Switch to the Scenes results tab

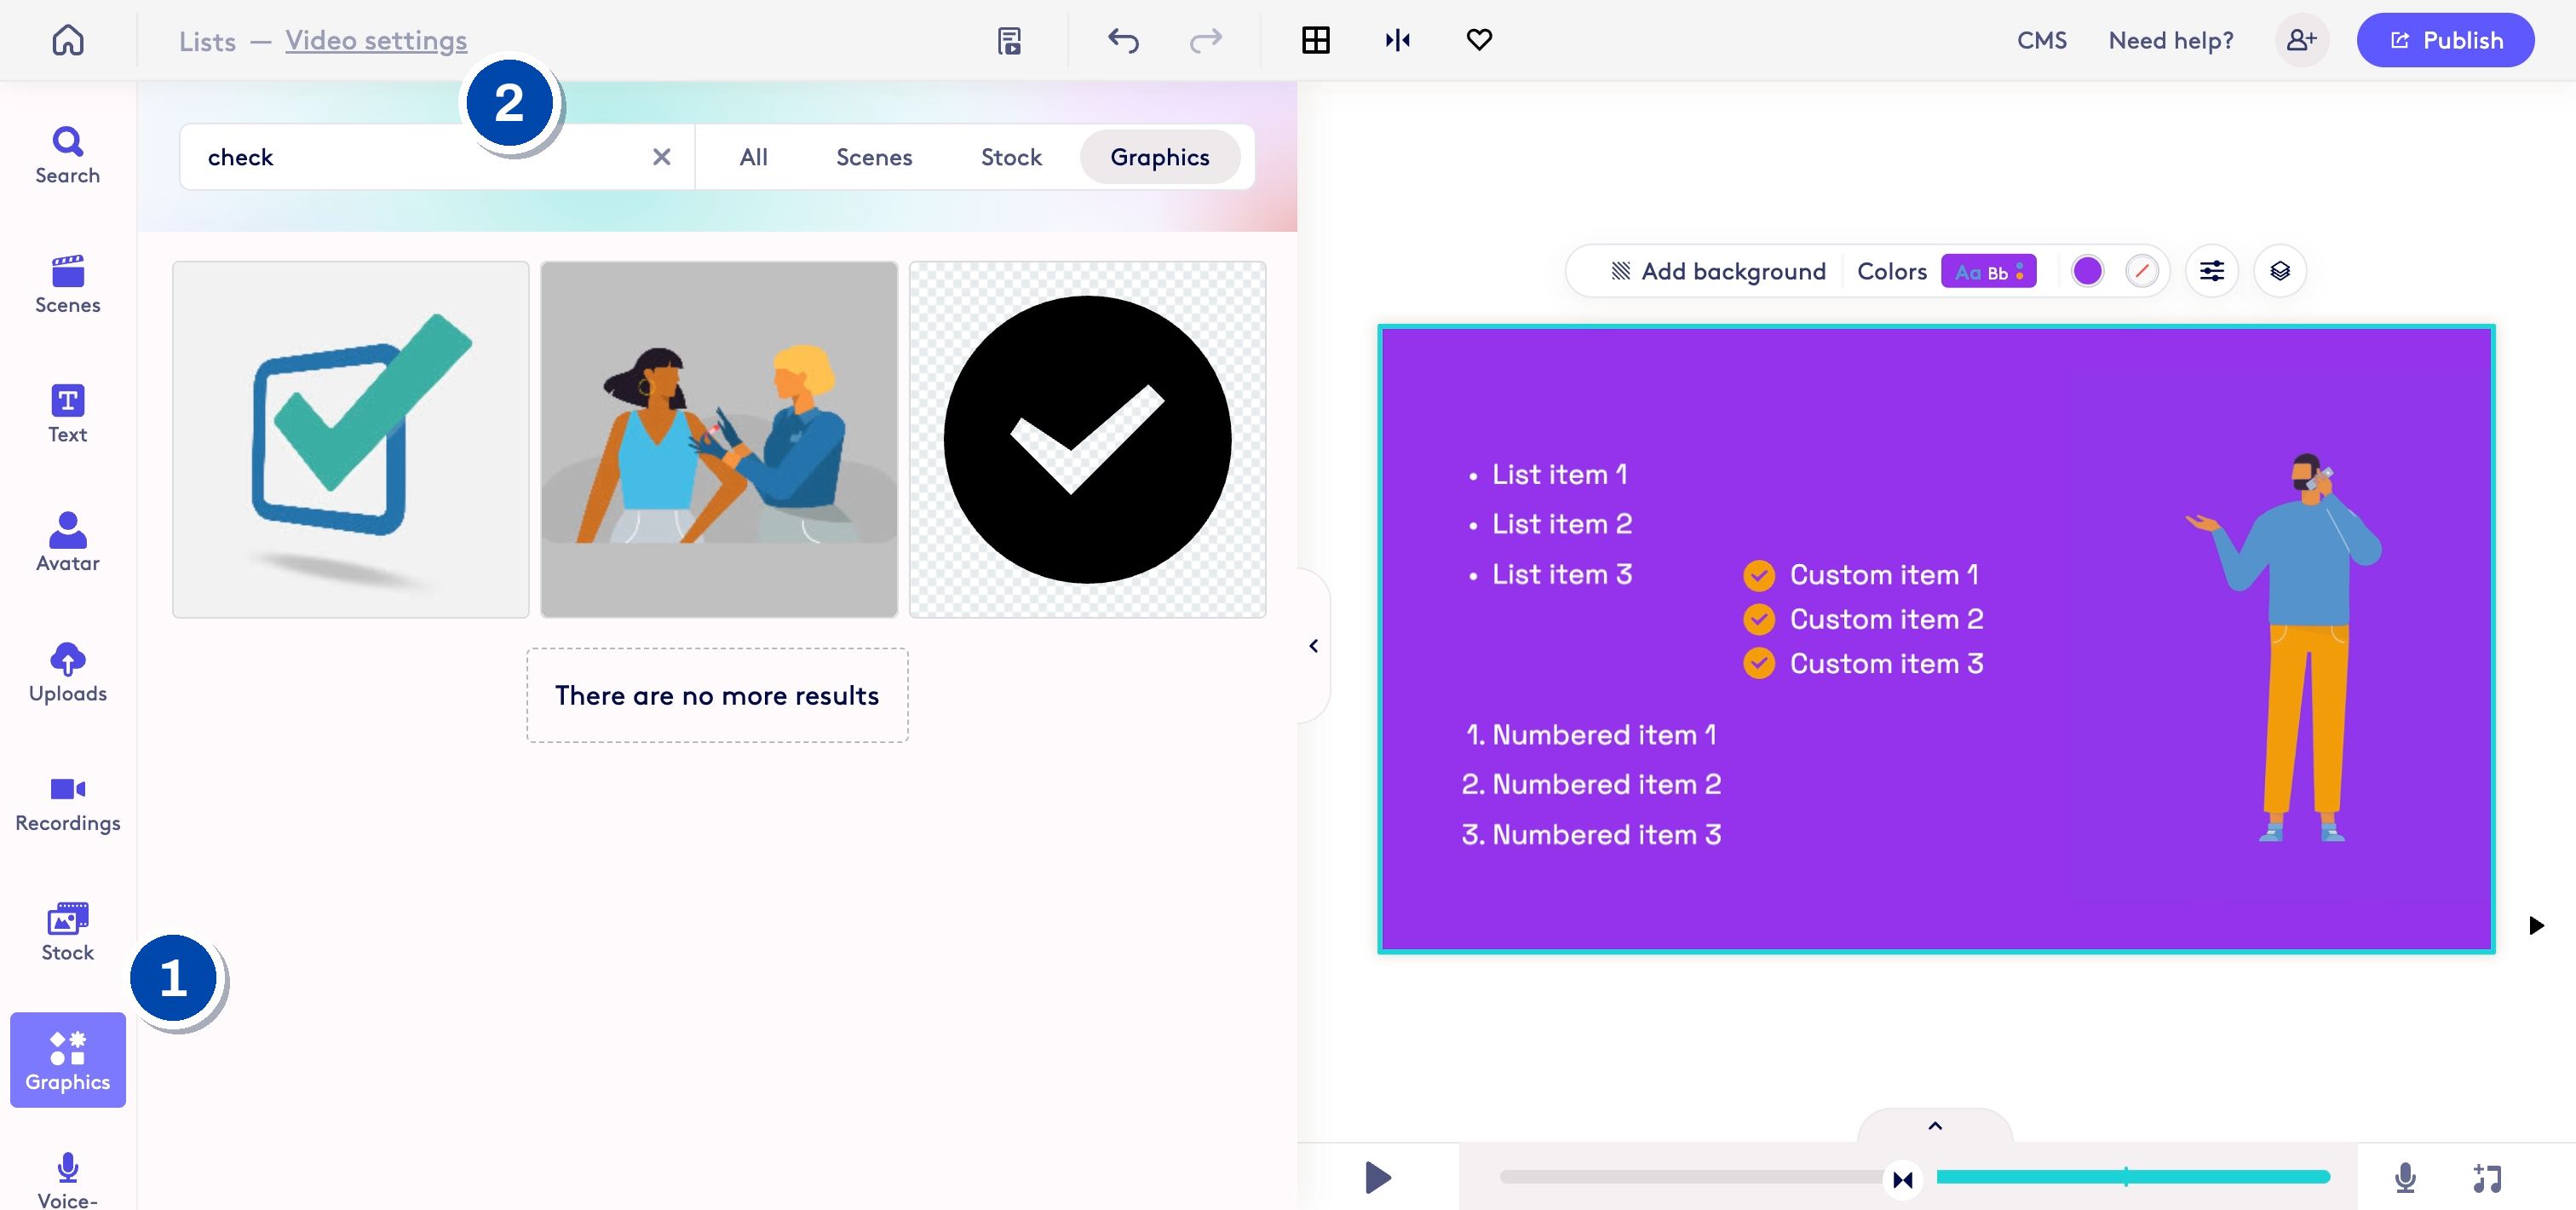coord(873,157)
